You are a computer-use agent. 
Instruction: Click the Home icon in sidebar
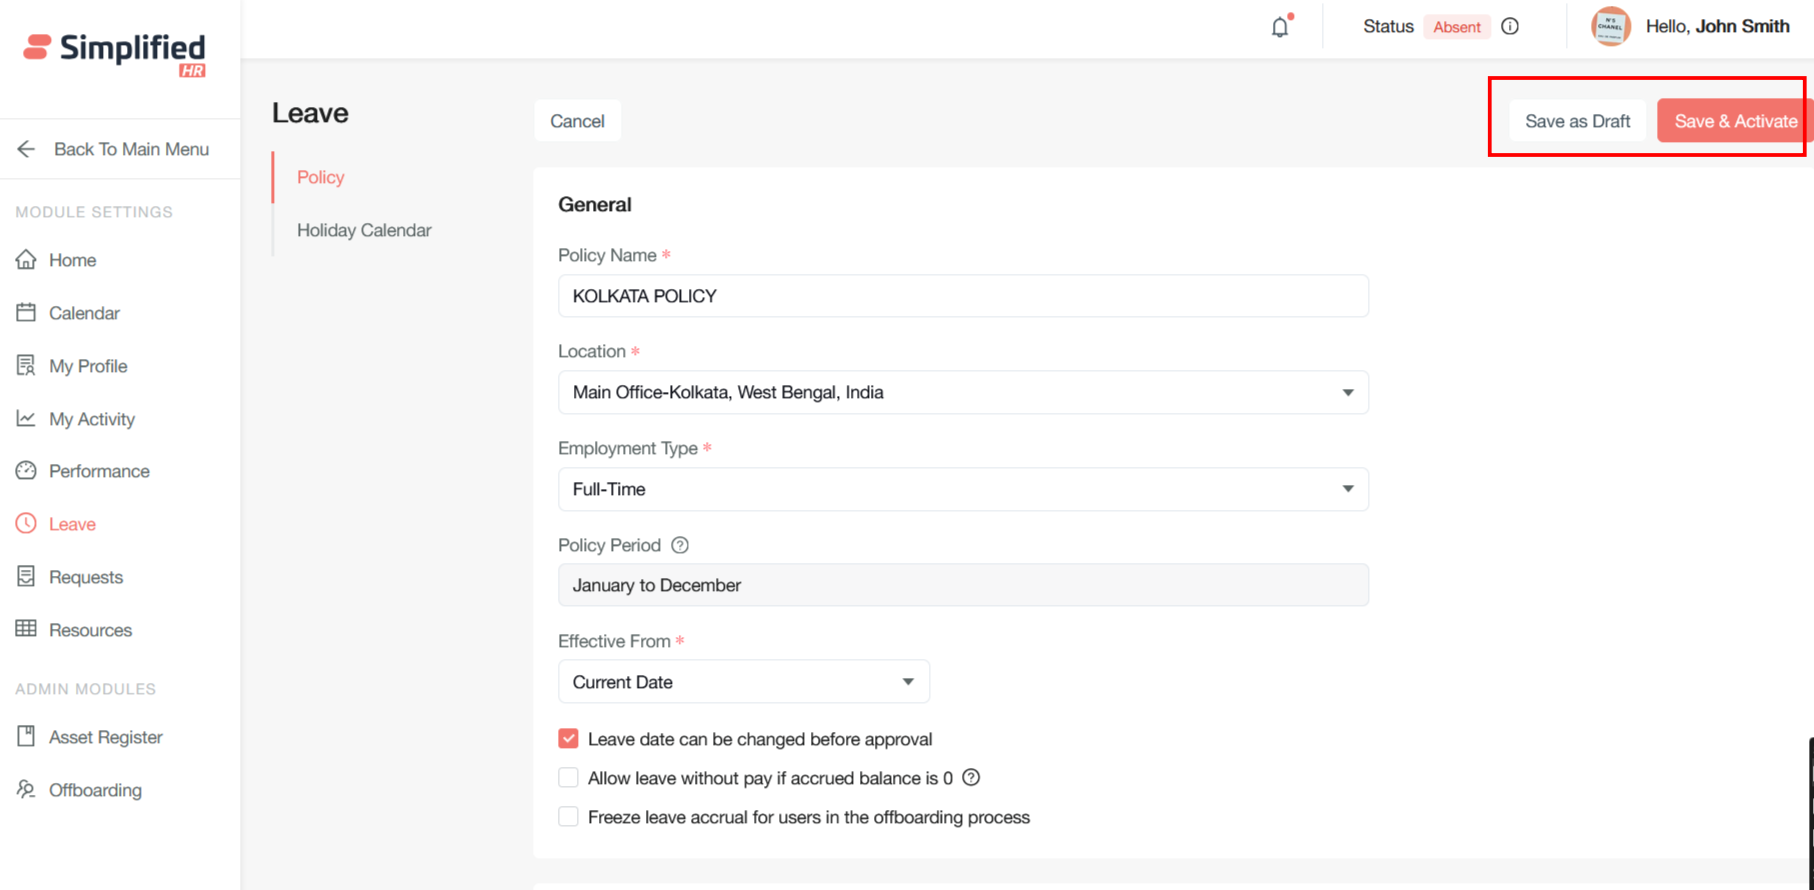tap(26, 260)
